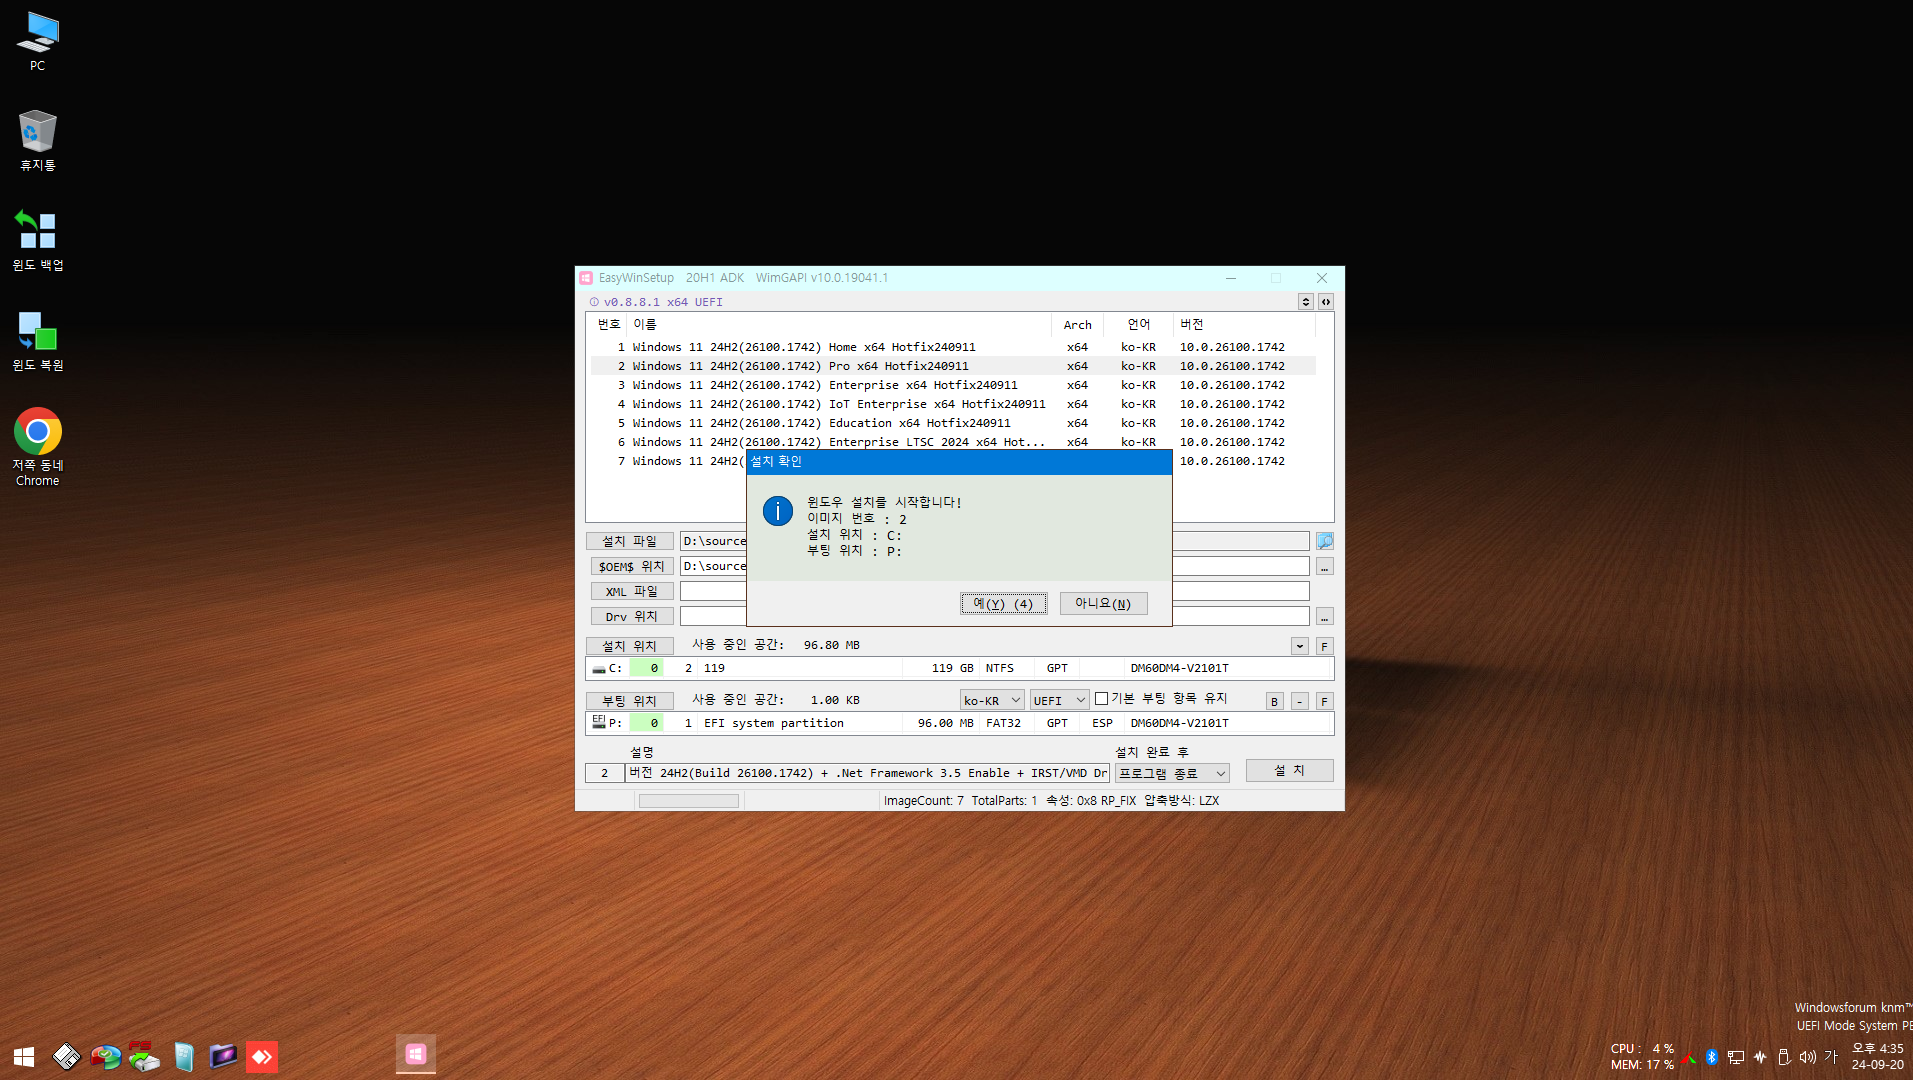Image resolution: width=1913 pixels, height=1080 pixels.
Task: Click the 설명 description text field
Action: [x=867, y=773]
